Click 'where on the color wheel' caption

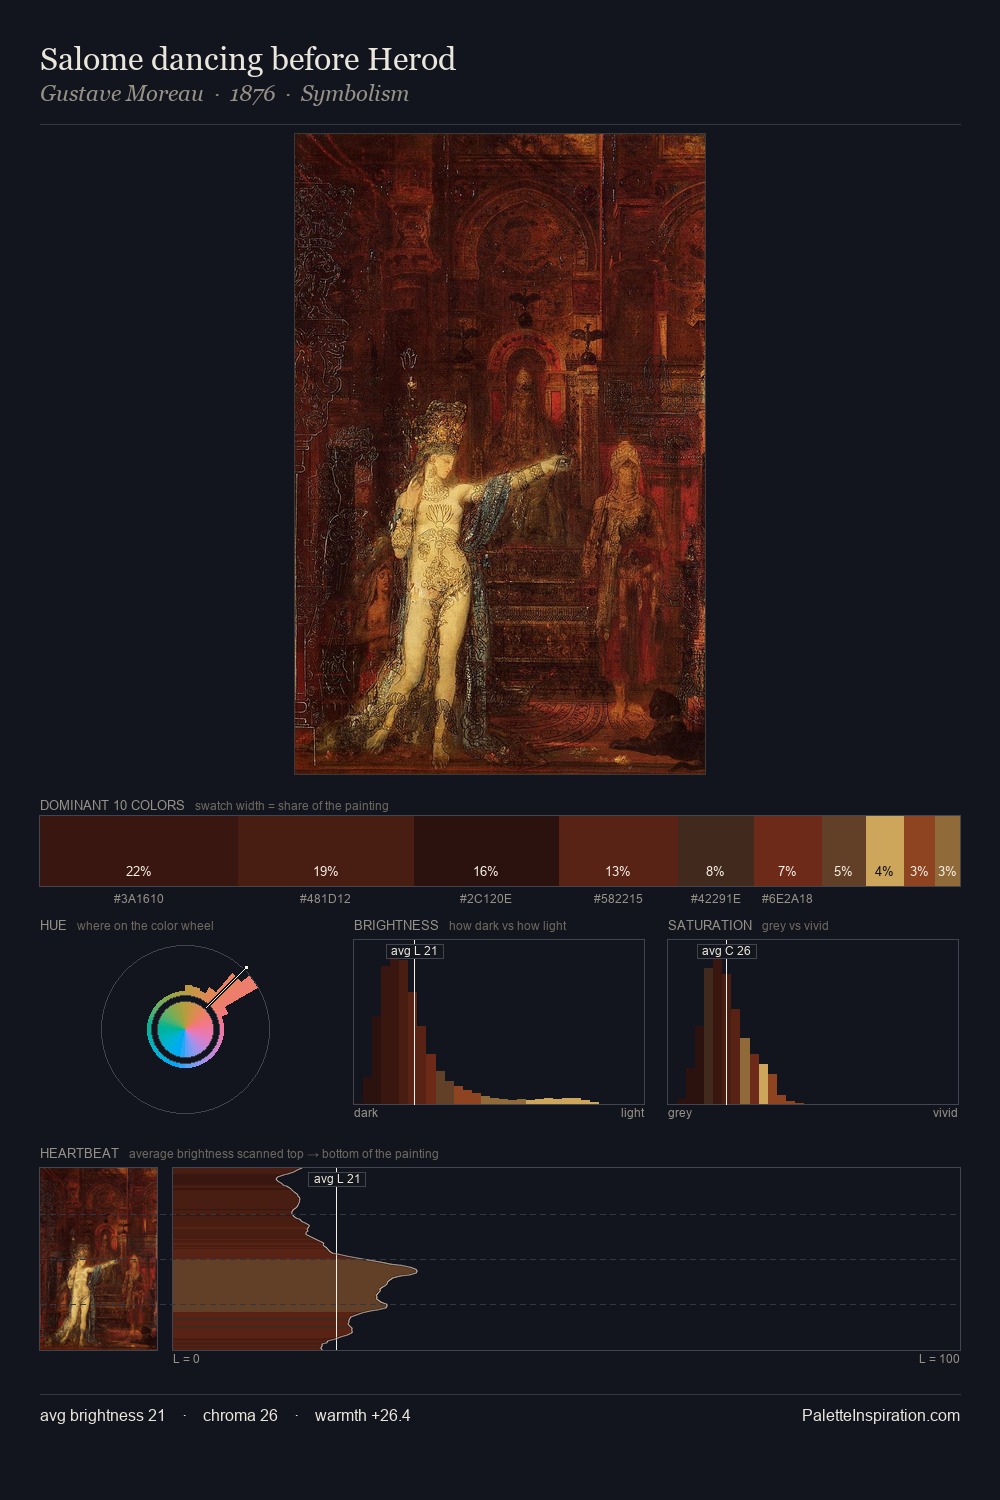(x=145, y=926)
